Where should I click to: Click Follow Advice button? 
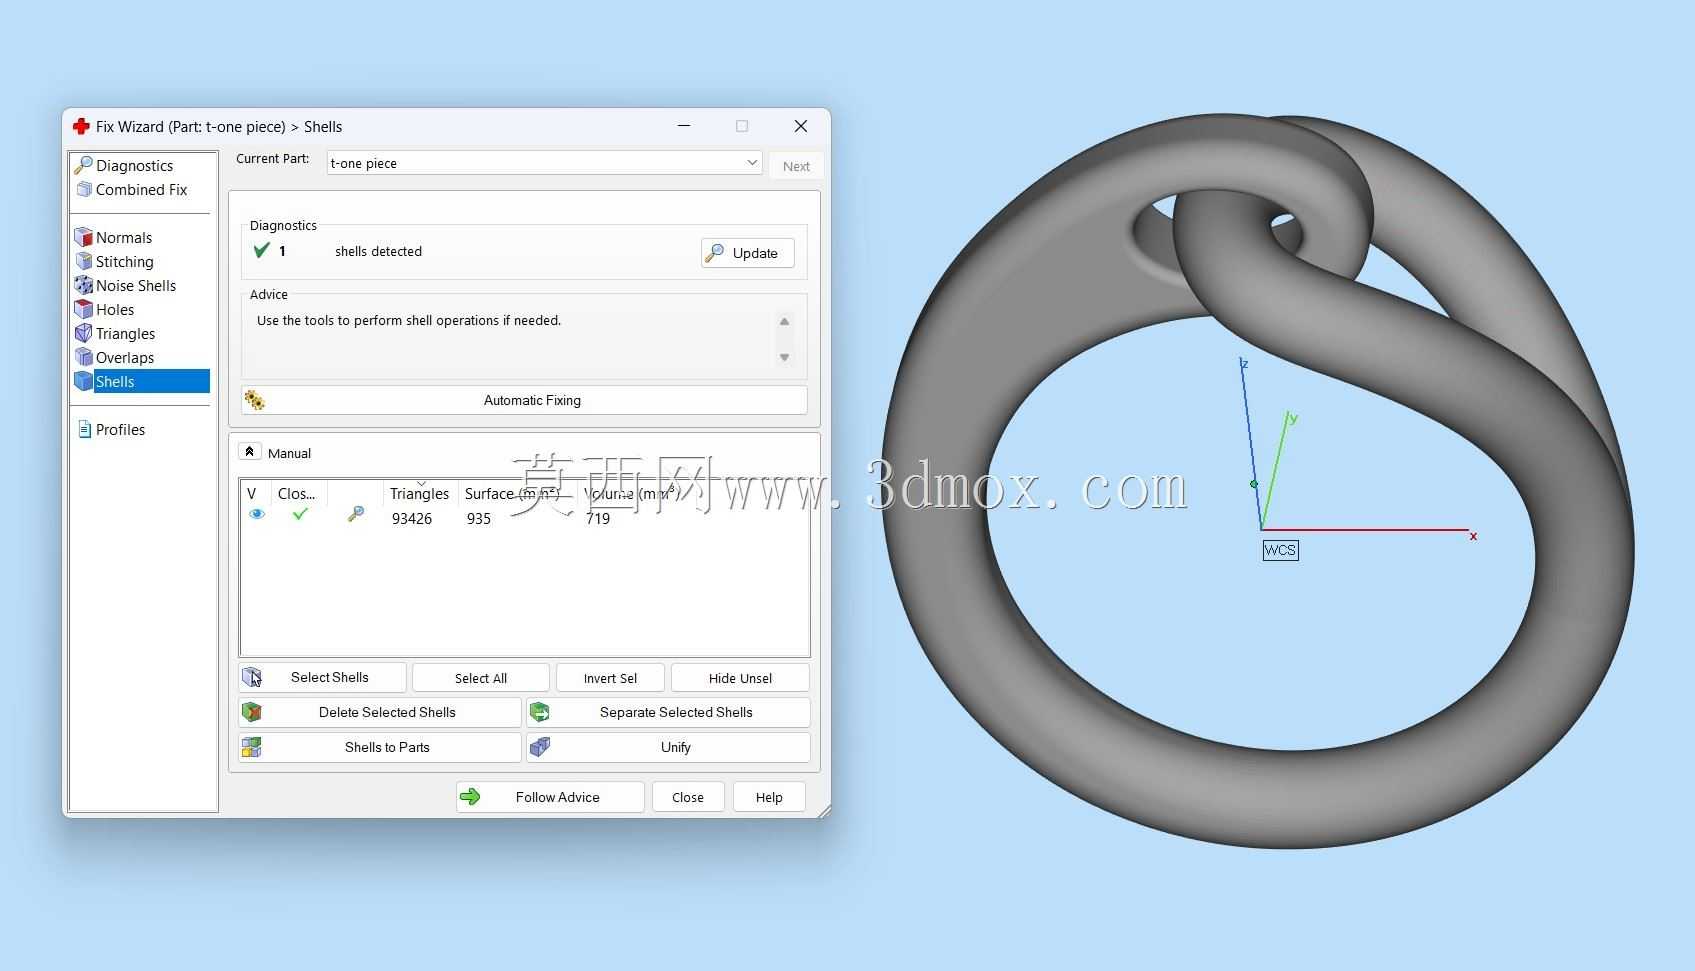point(550,797)
